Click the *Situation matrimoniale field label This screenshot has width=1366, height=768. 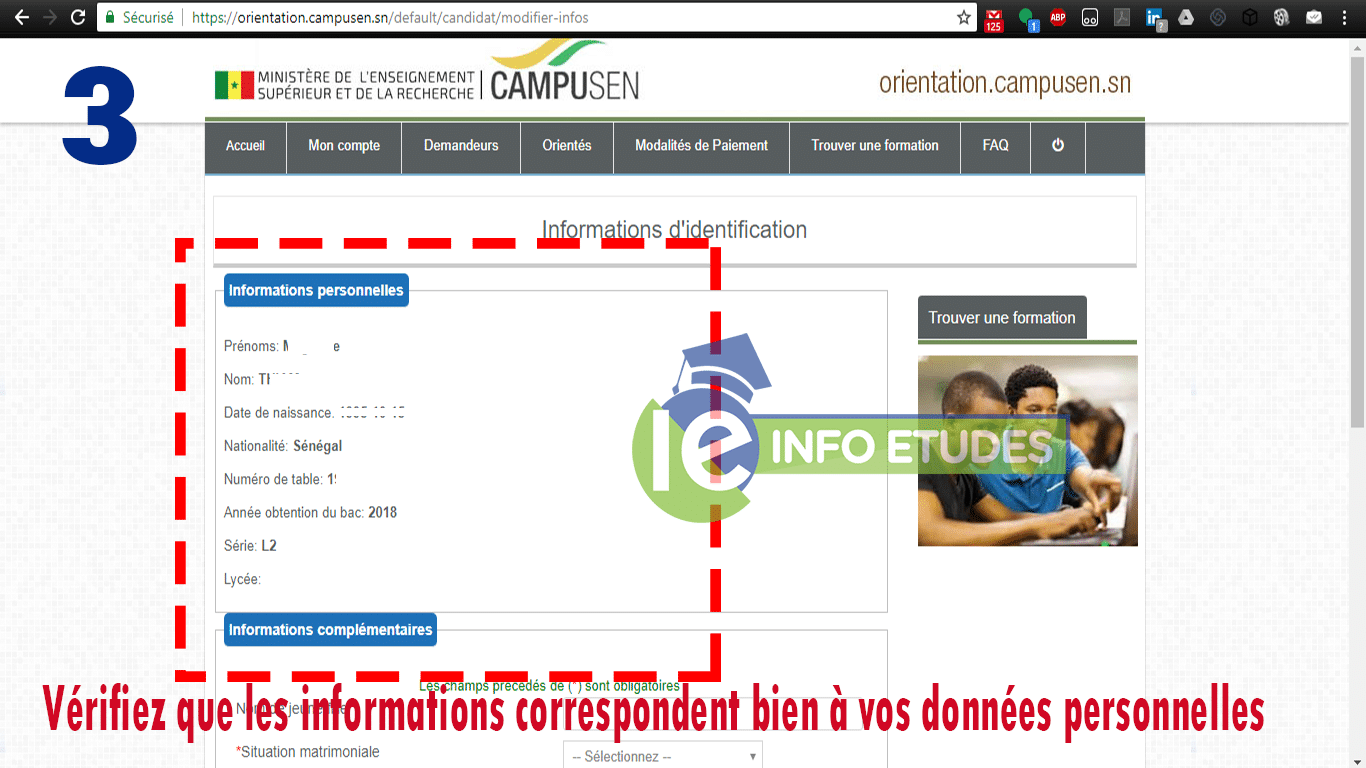308,752
